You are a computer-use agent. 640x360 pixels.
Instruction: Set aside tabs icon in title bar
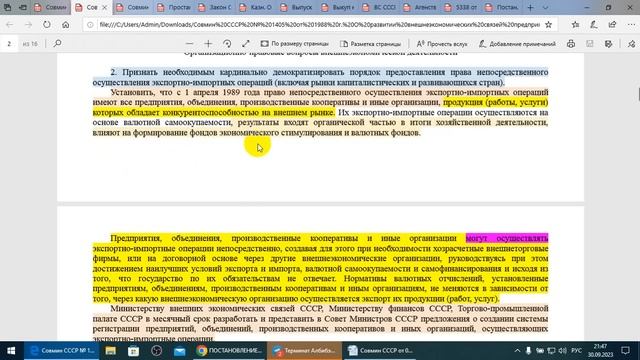click(23, 7)
